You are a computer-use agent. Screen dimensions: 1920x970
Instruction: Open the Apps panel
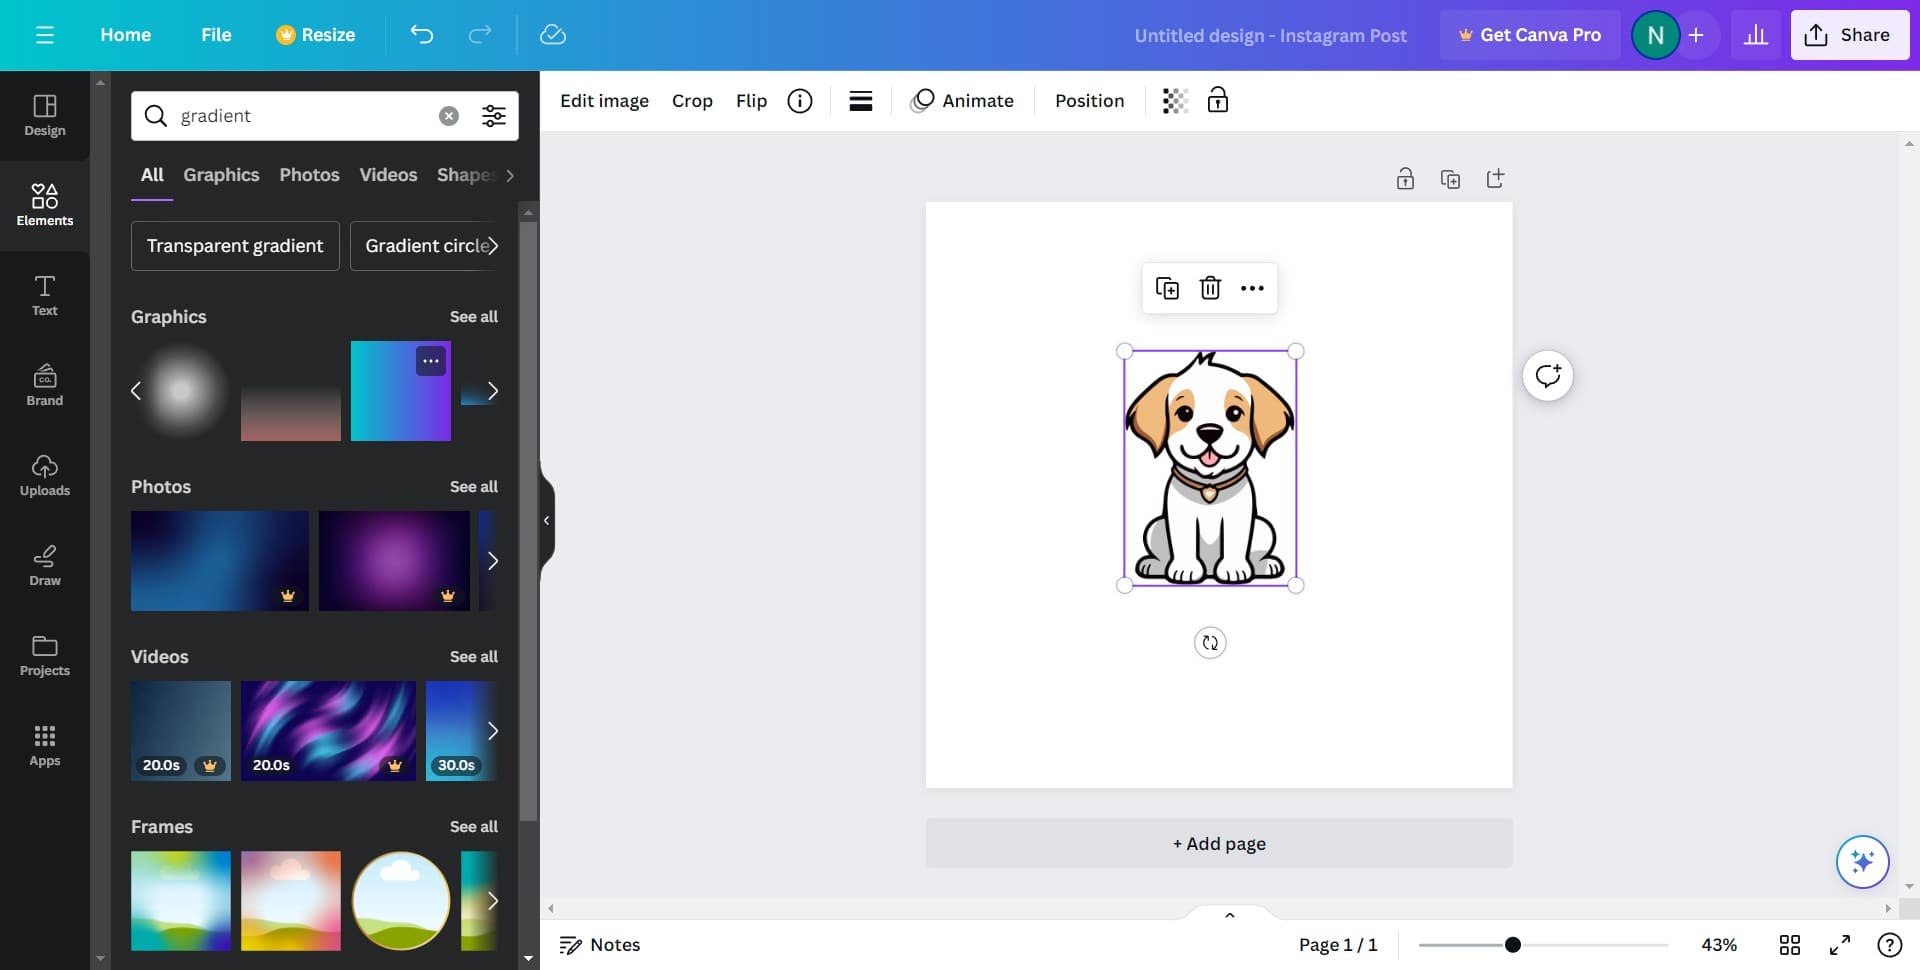tap(45, 745)
